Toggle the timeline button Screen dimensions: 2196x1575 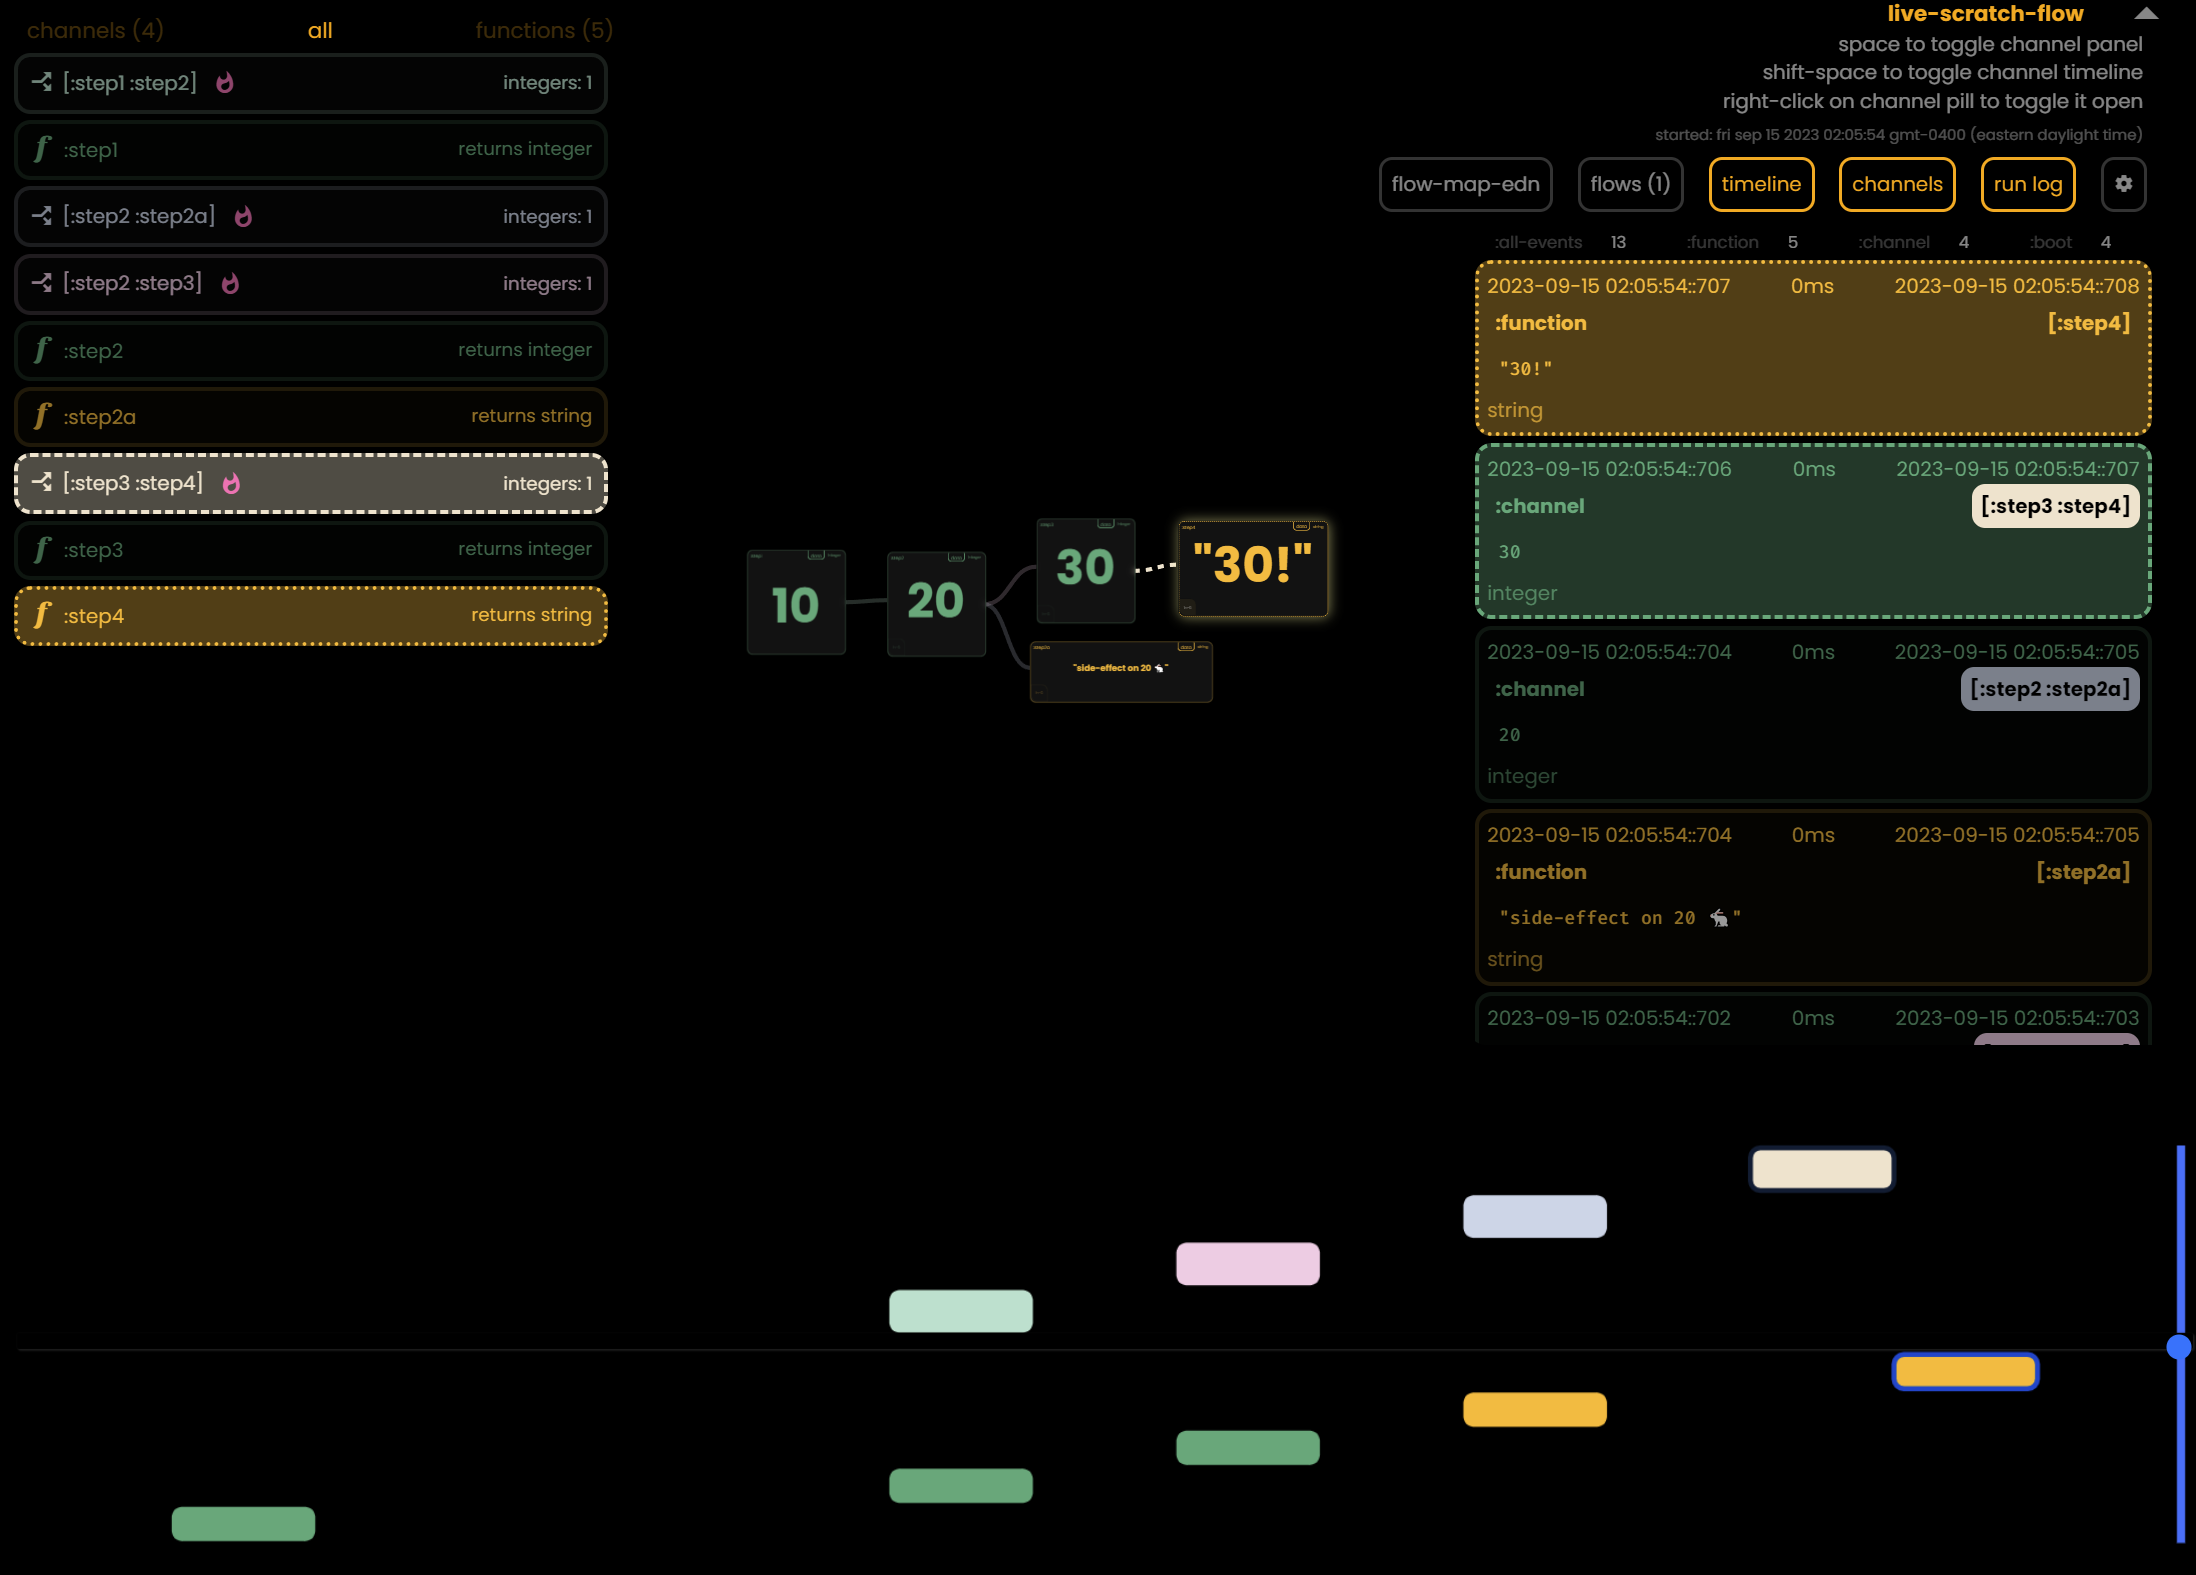pyautogui.click(x=1760, y=184)
